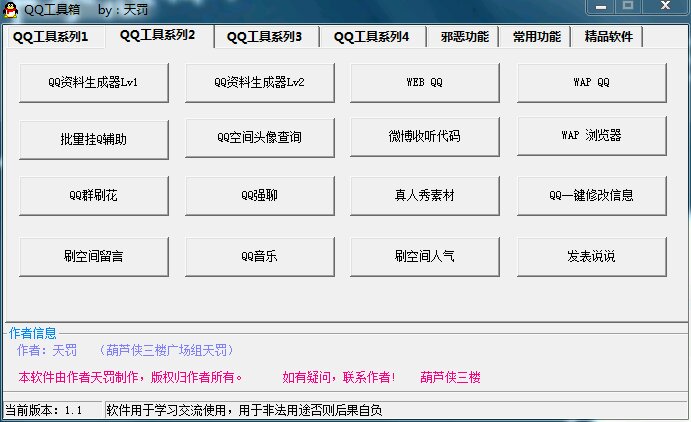Click QQ一键修改信息 button
Screen dimensions: 691x422
click(x=591, y=196)
